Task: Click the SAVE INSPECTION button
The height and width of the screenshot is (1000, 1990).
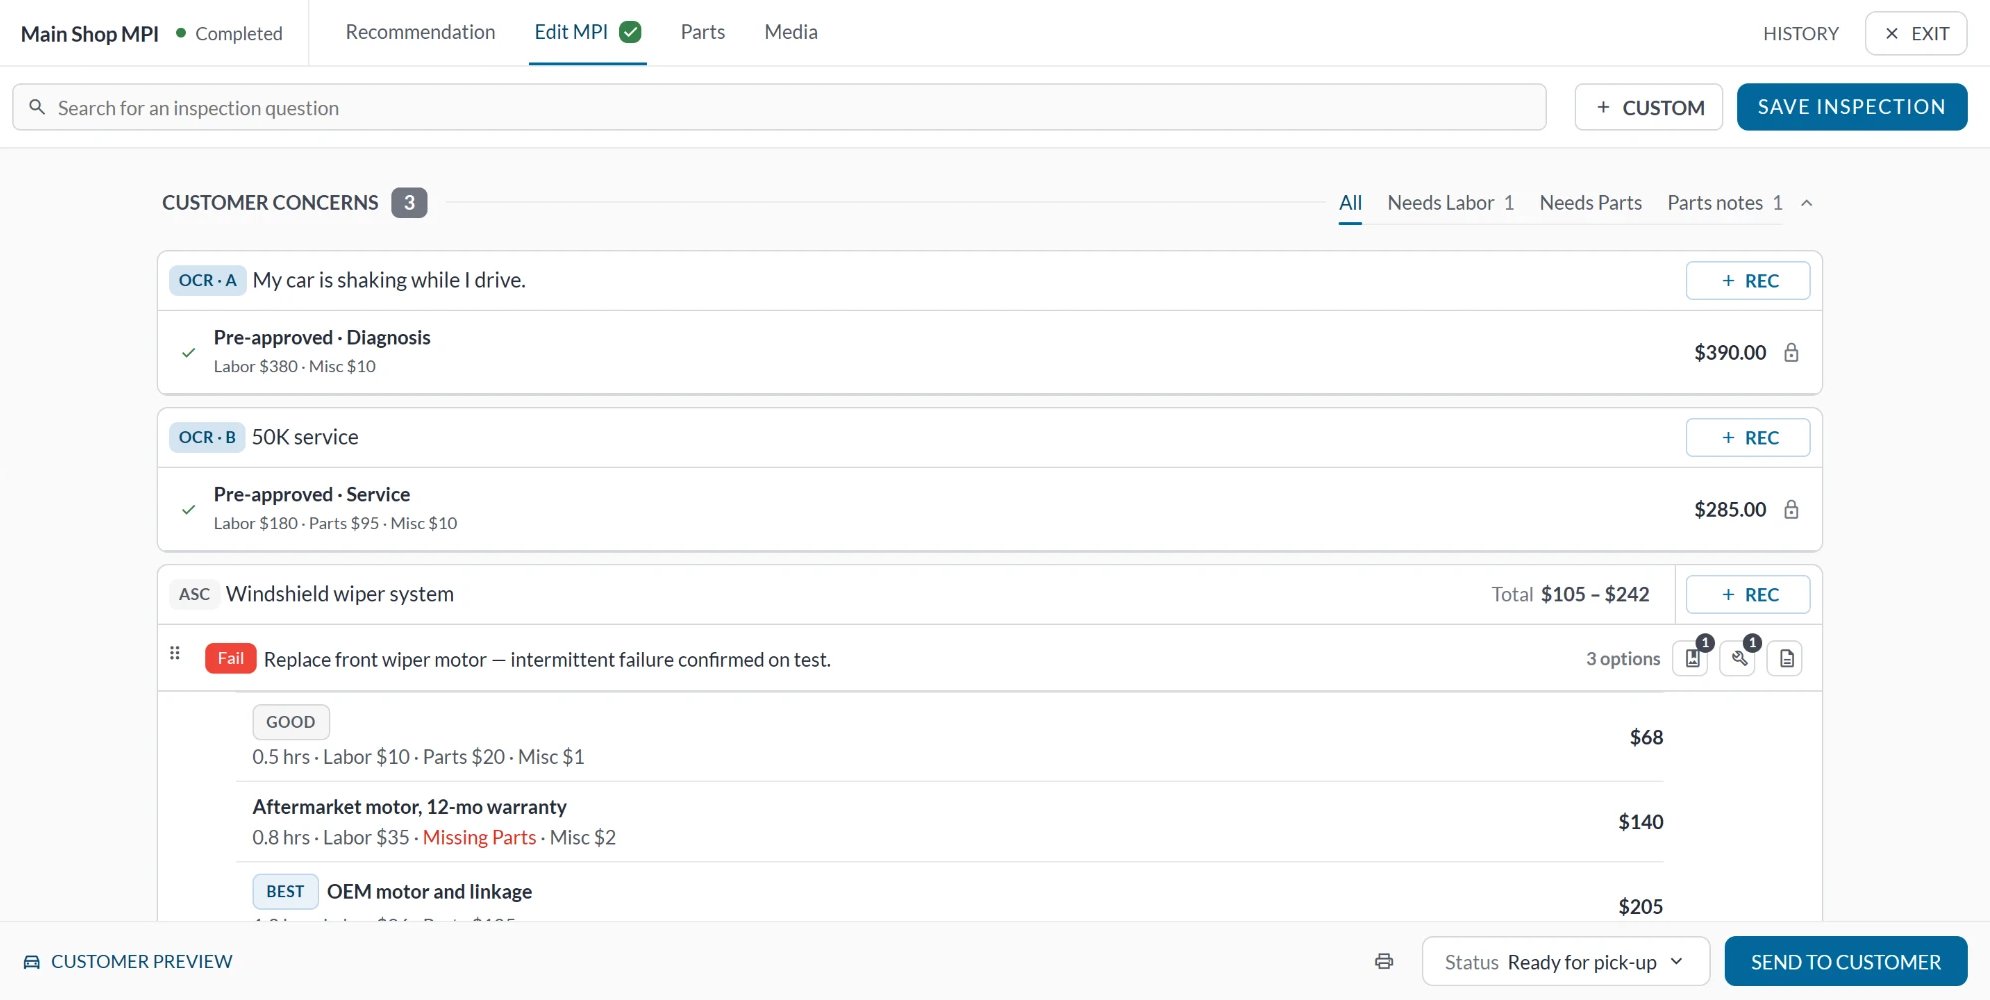Action: click(1852, 107)
